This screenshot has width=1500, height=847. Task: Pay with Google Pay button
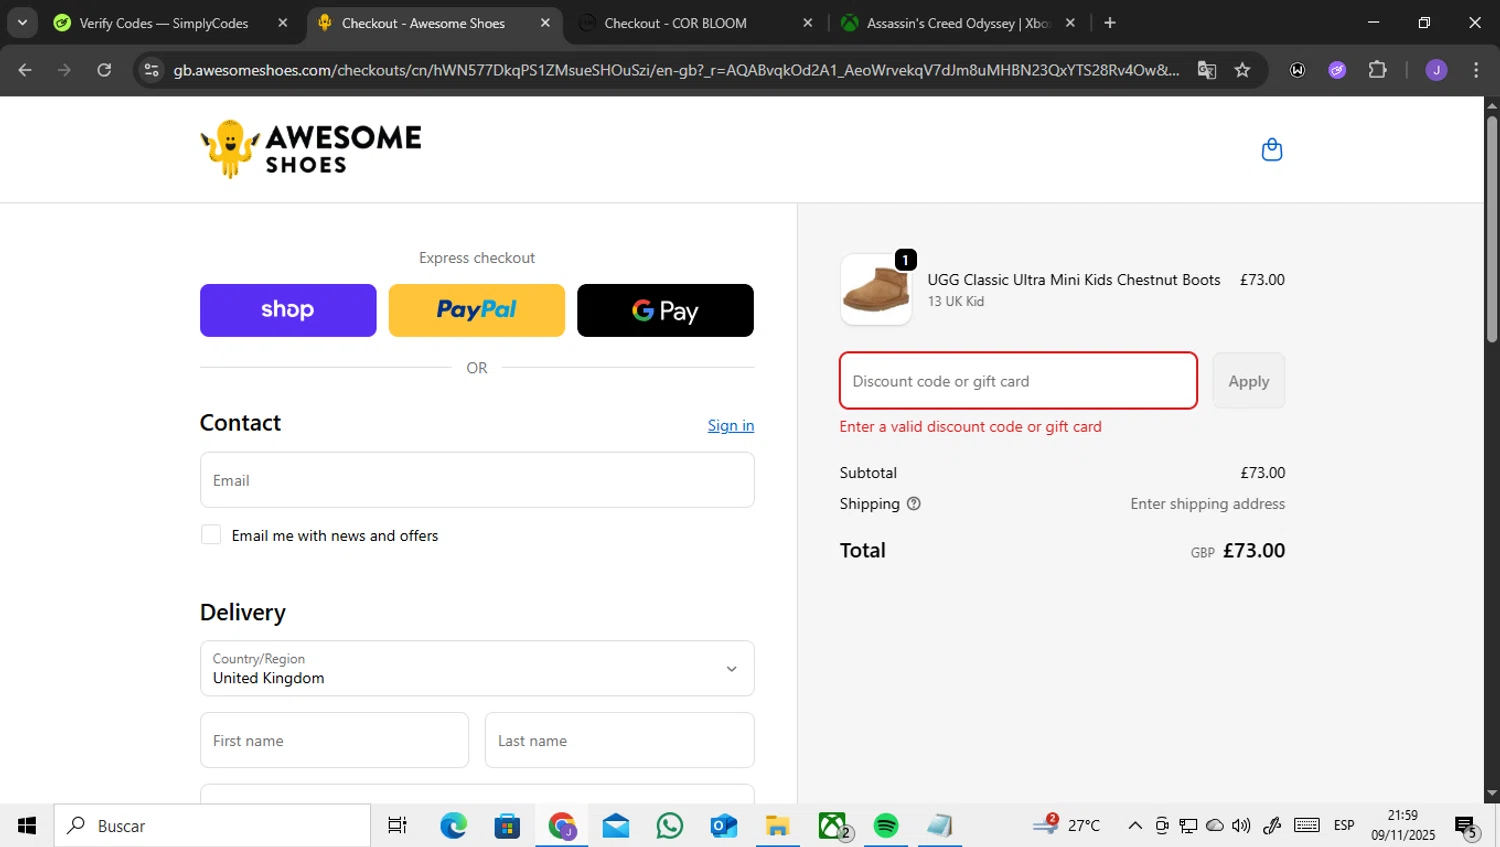tap(665, 310)
